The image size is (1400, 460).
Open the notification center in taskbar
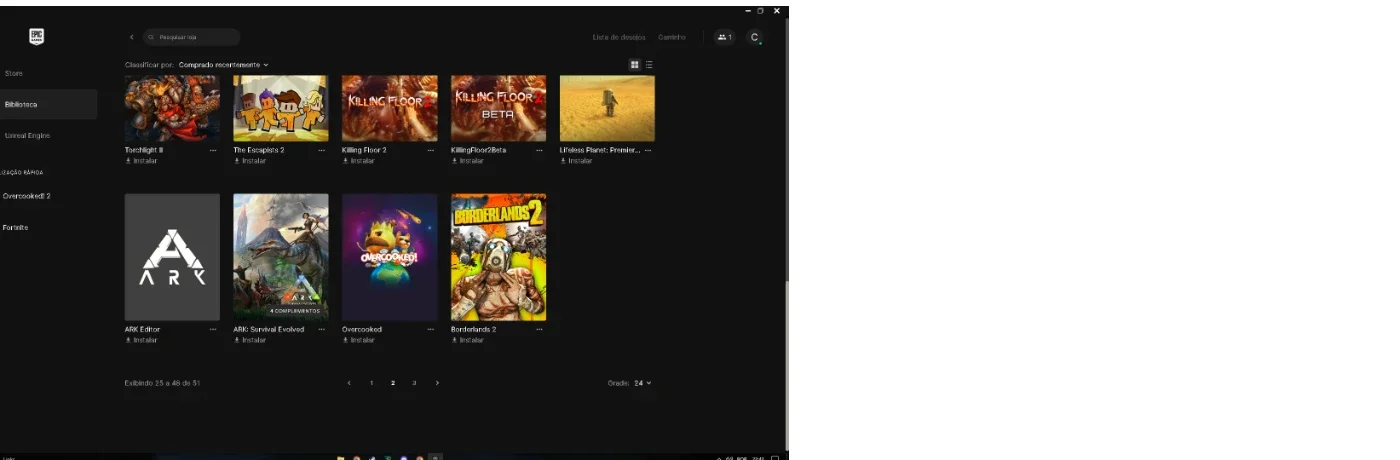775,458
